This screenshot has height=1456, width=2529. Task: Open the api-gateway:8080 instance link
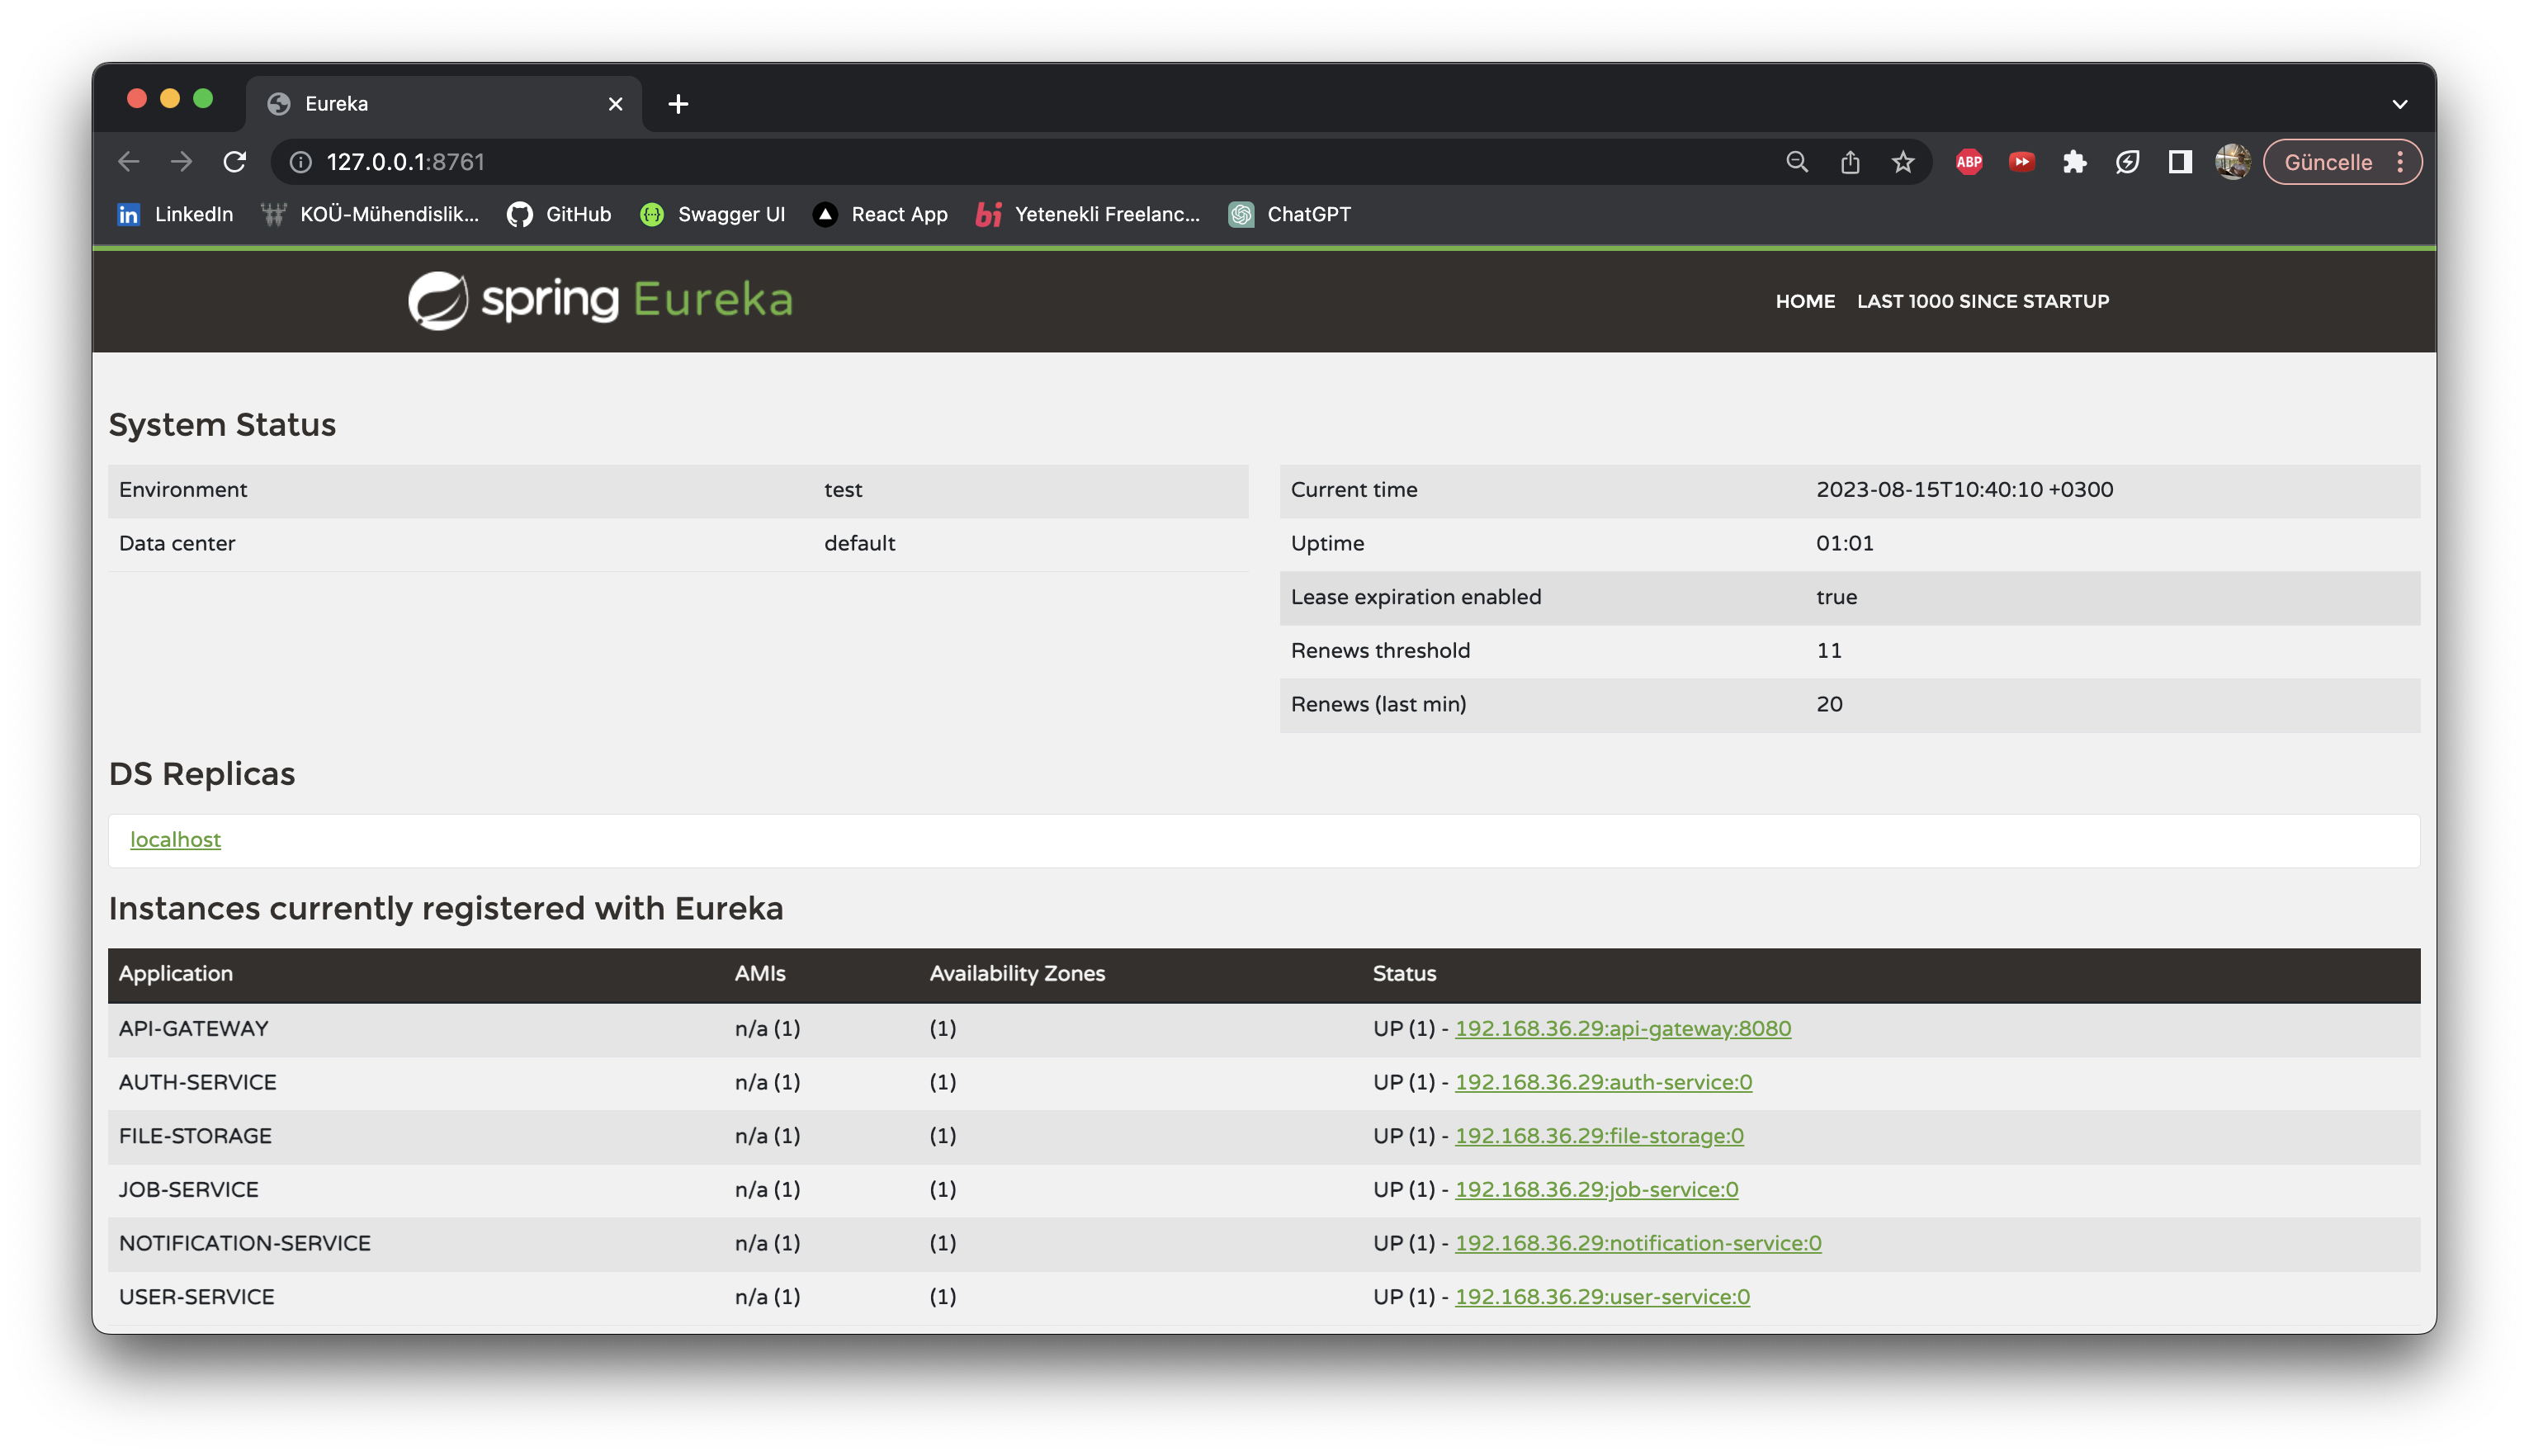(x=1622, y=1028)
